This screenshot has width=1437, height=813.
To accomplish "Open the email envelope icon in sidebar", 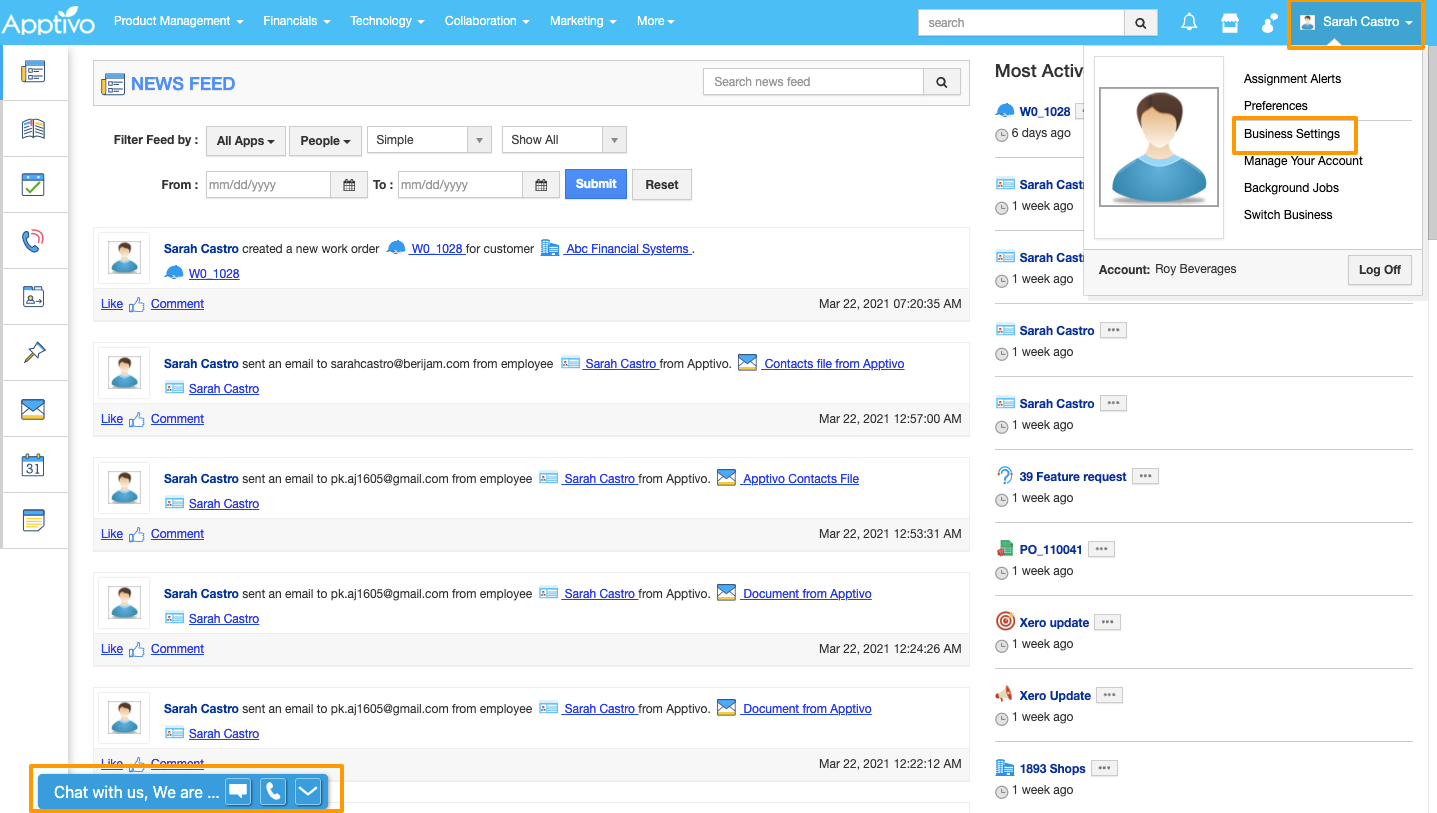I will point(34,409).
